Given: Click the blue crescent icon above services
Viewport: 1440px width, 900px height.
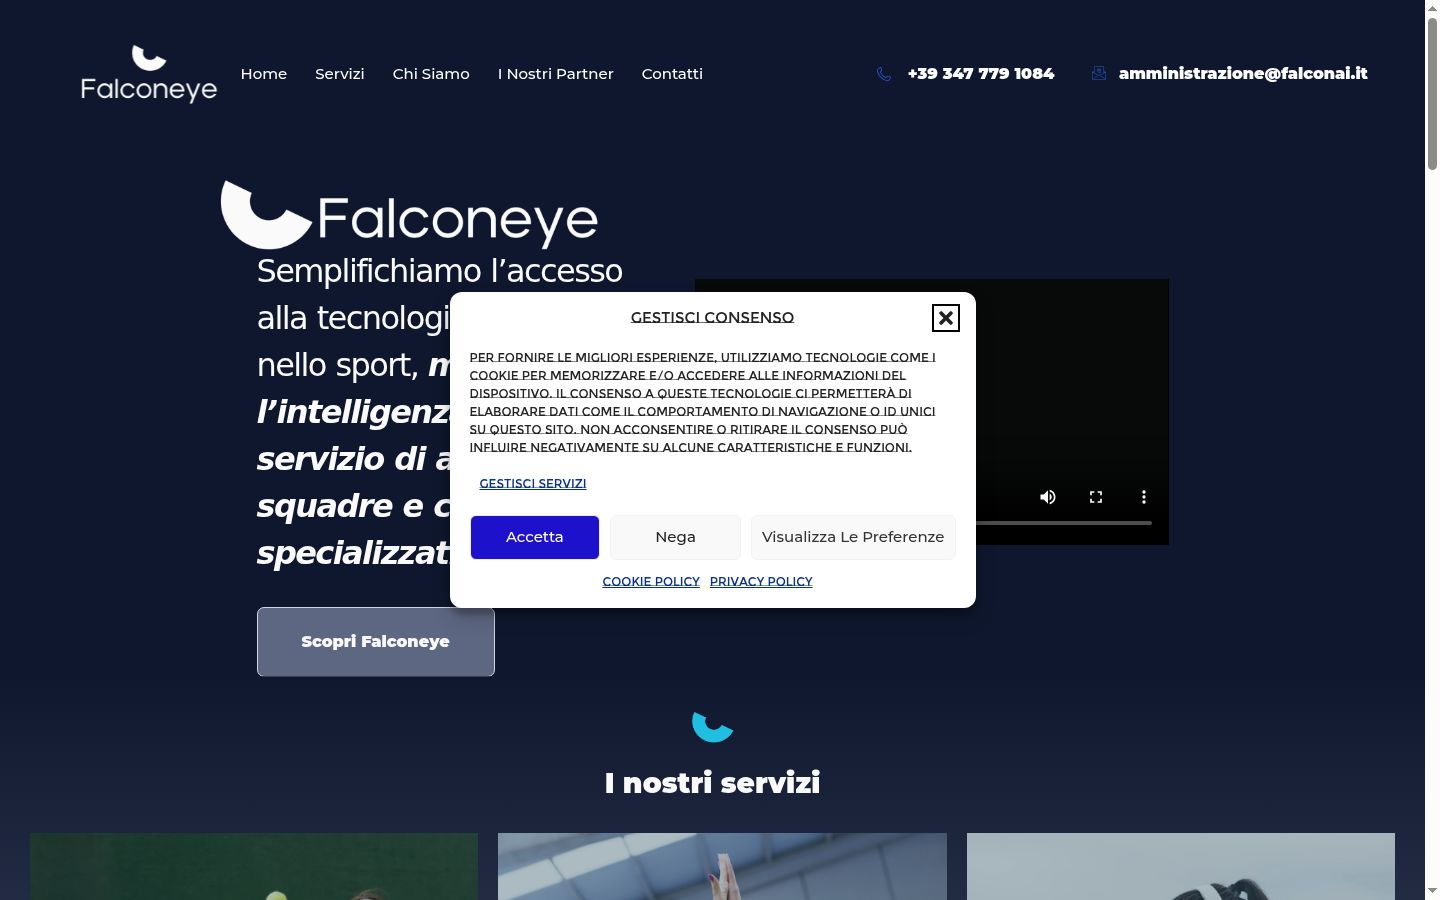Looking at the screenshot, I should 713,727.
